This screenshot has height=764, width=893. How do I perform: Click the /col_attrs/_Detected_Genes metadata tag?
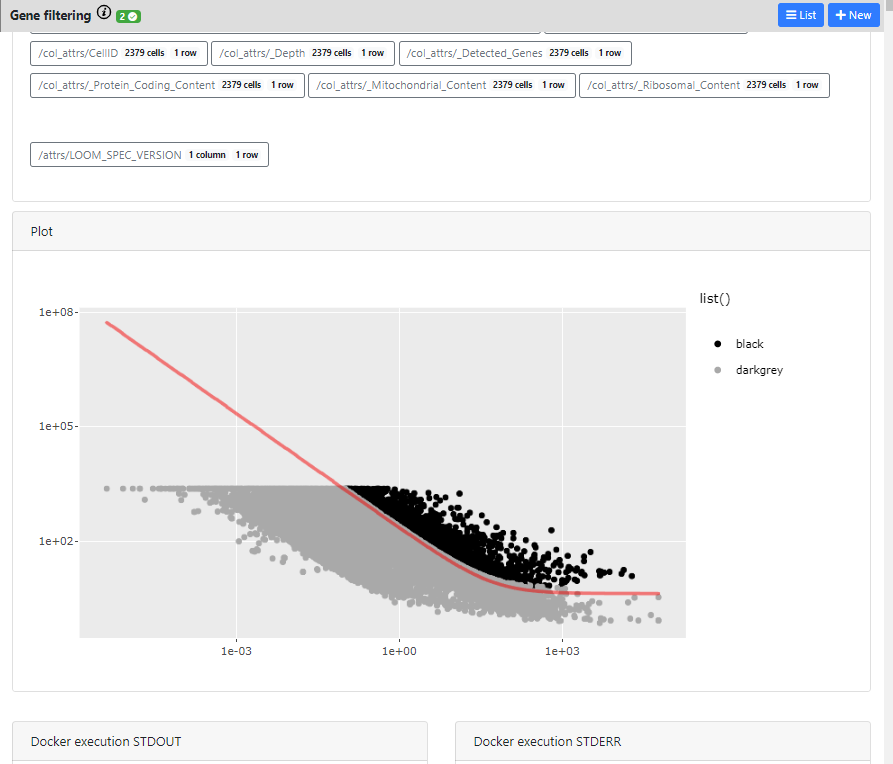pos(514,53)
